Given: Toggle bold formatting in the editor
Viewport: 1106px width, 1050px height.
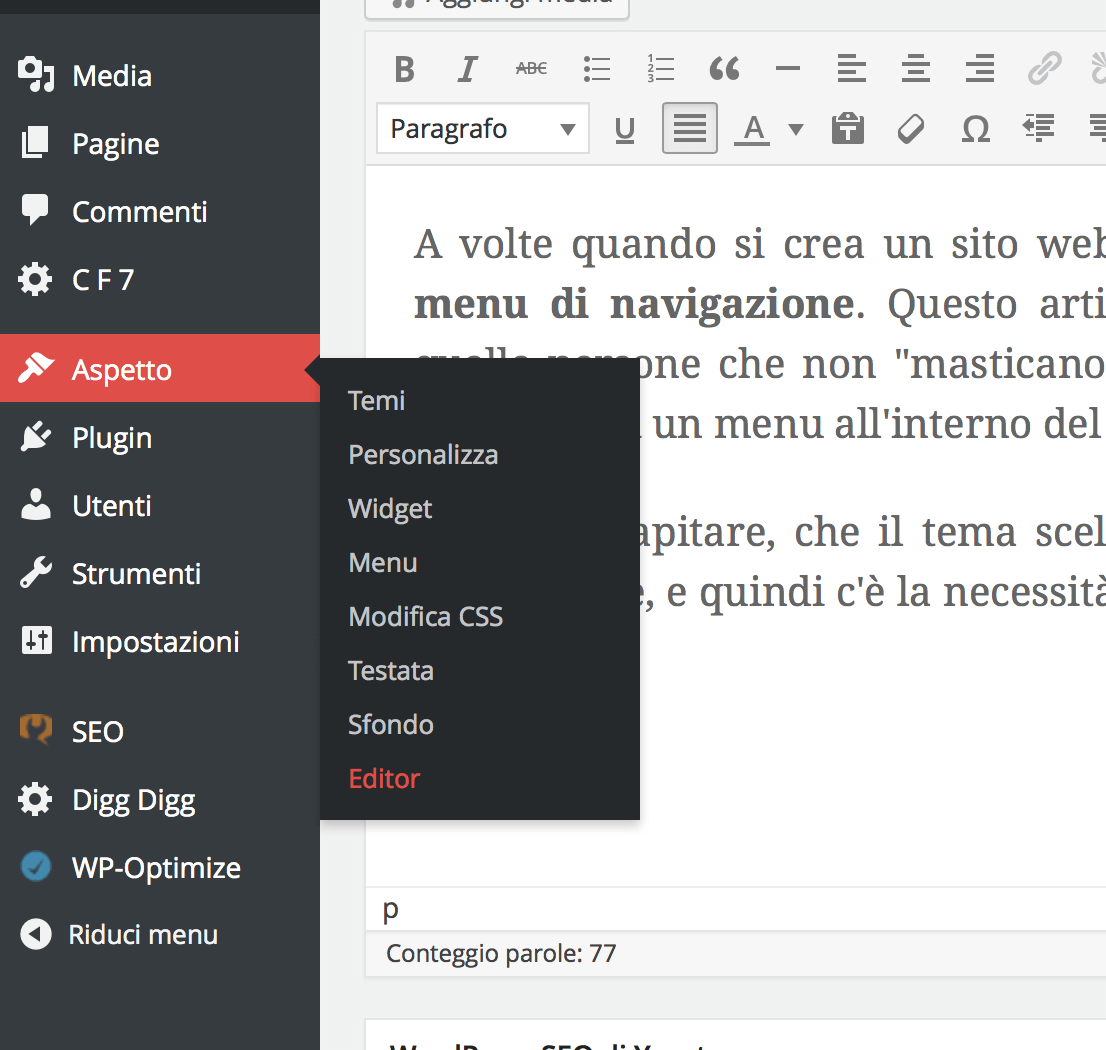Looking at the screenshot, I should [404, 69].
